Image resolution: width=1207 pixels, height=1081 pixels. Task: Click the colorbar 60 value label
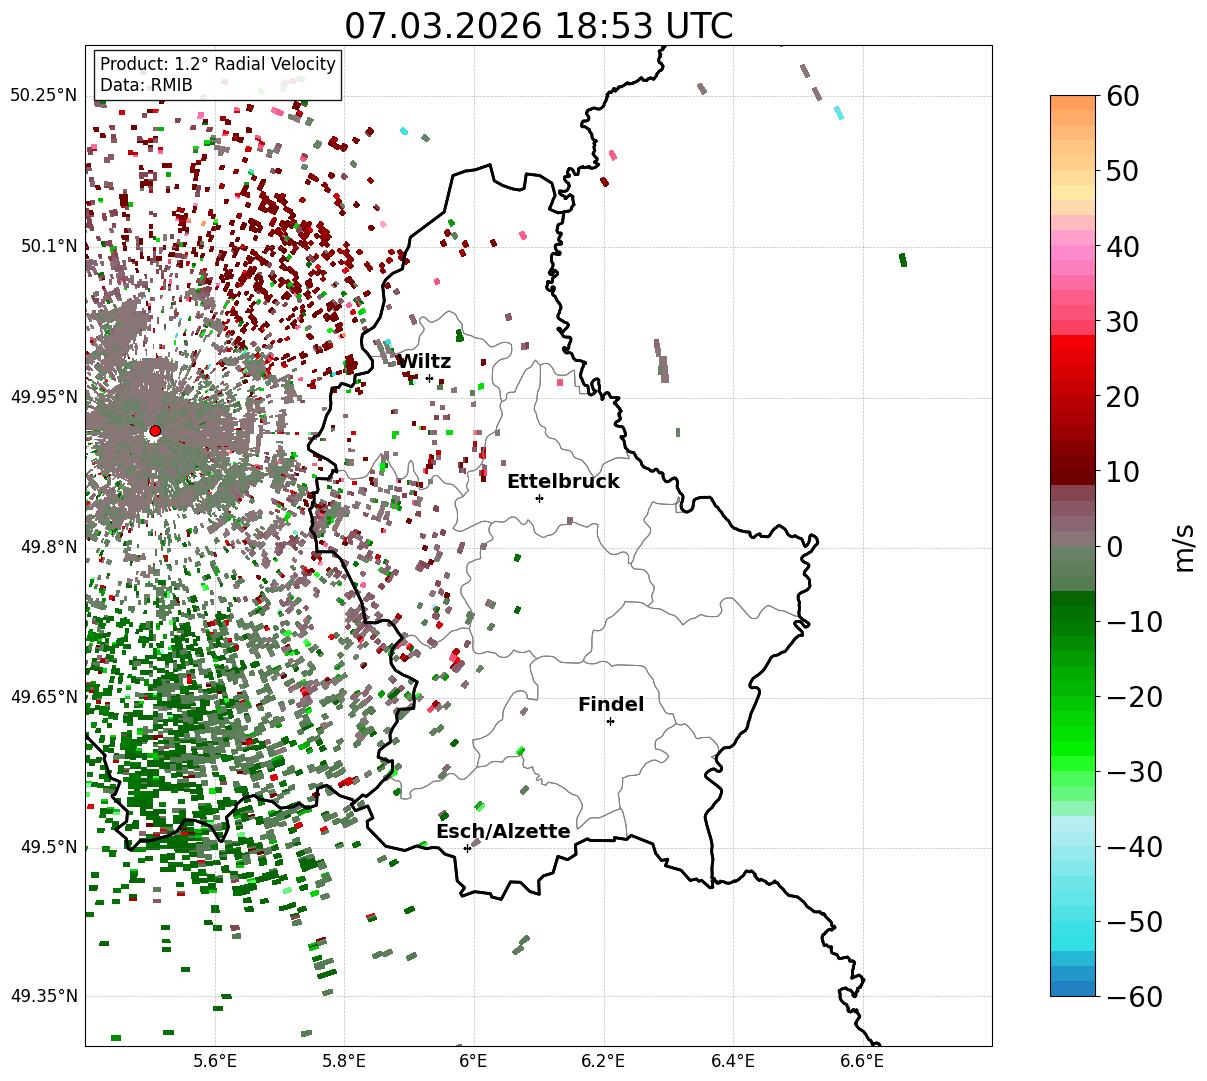click(x=1125, y=97)
